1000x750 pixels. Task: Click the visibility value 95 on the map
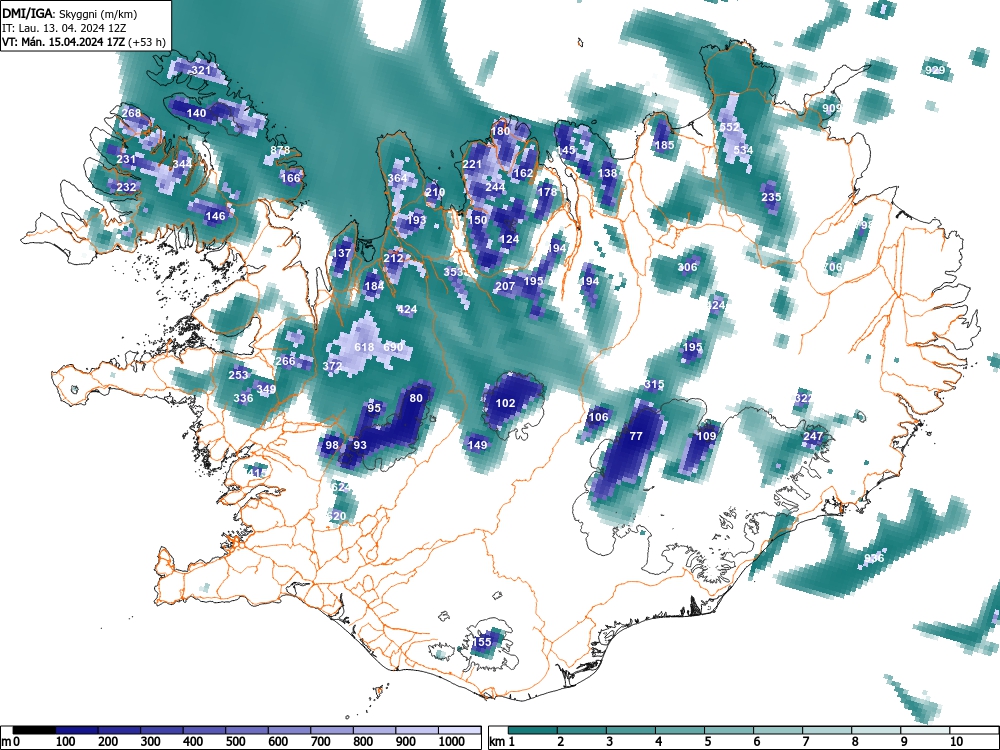(374, 408)
